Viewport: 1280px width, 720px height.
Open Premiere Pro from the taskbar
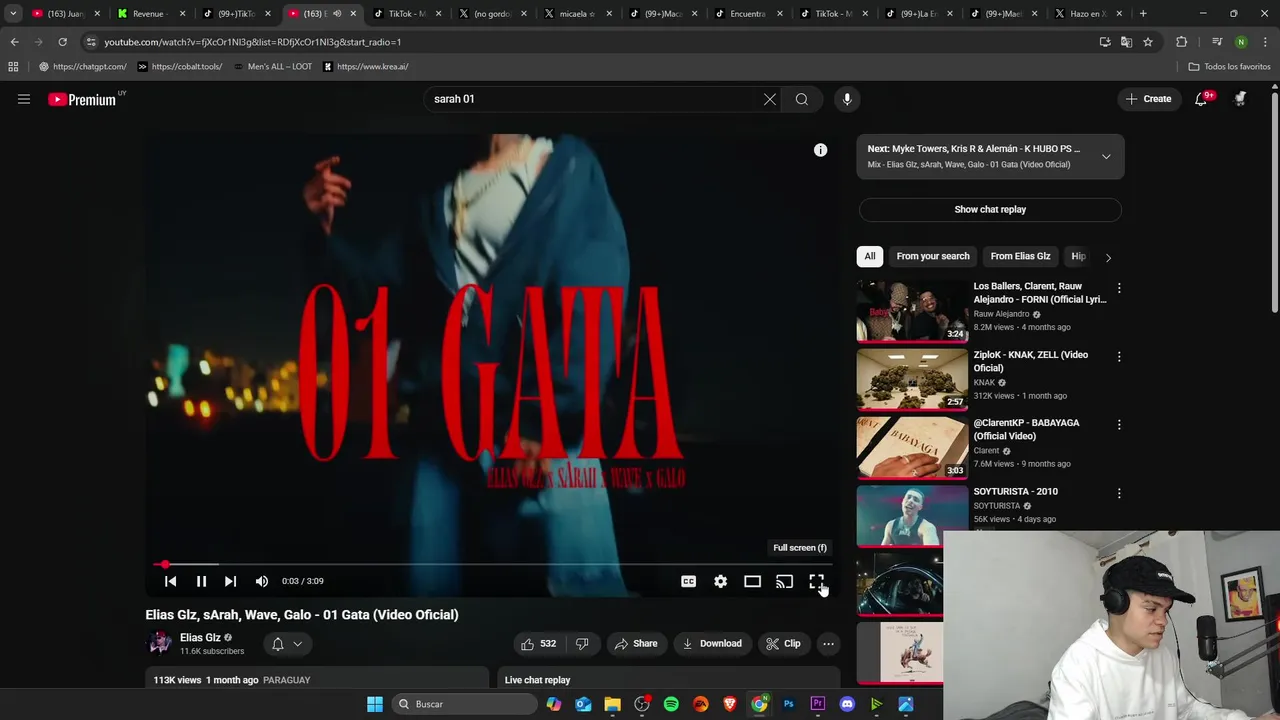tap(818, 704)
